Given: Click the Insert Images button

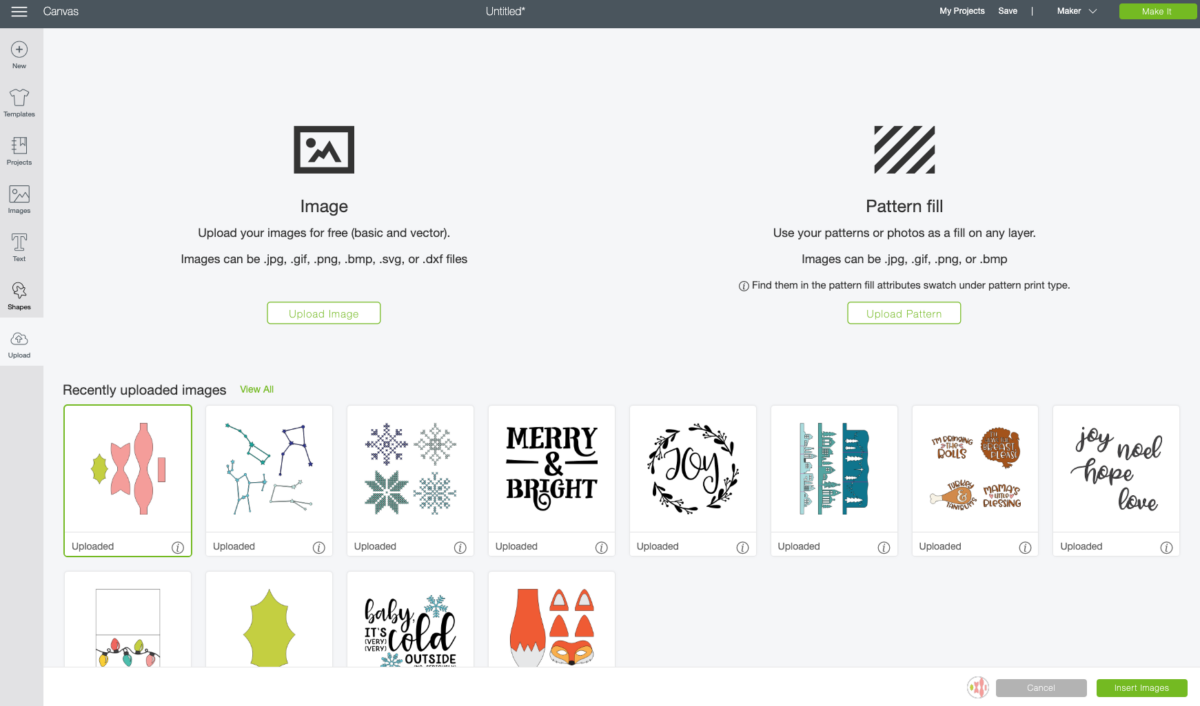Looking at the screenshot, I should click(1141, 688).
